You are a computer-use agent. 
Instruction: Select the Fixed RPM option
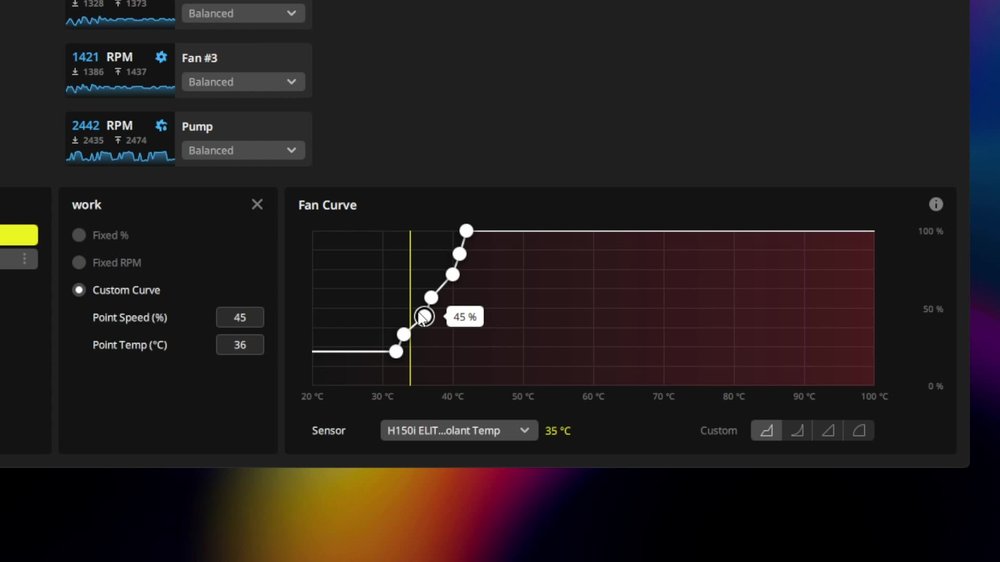pos(79,262)
